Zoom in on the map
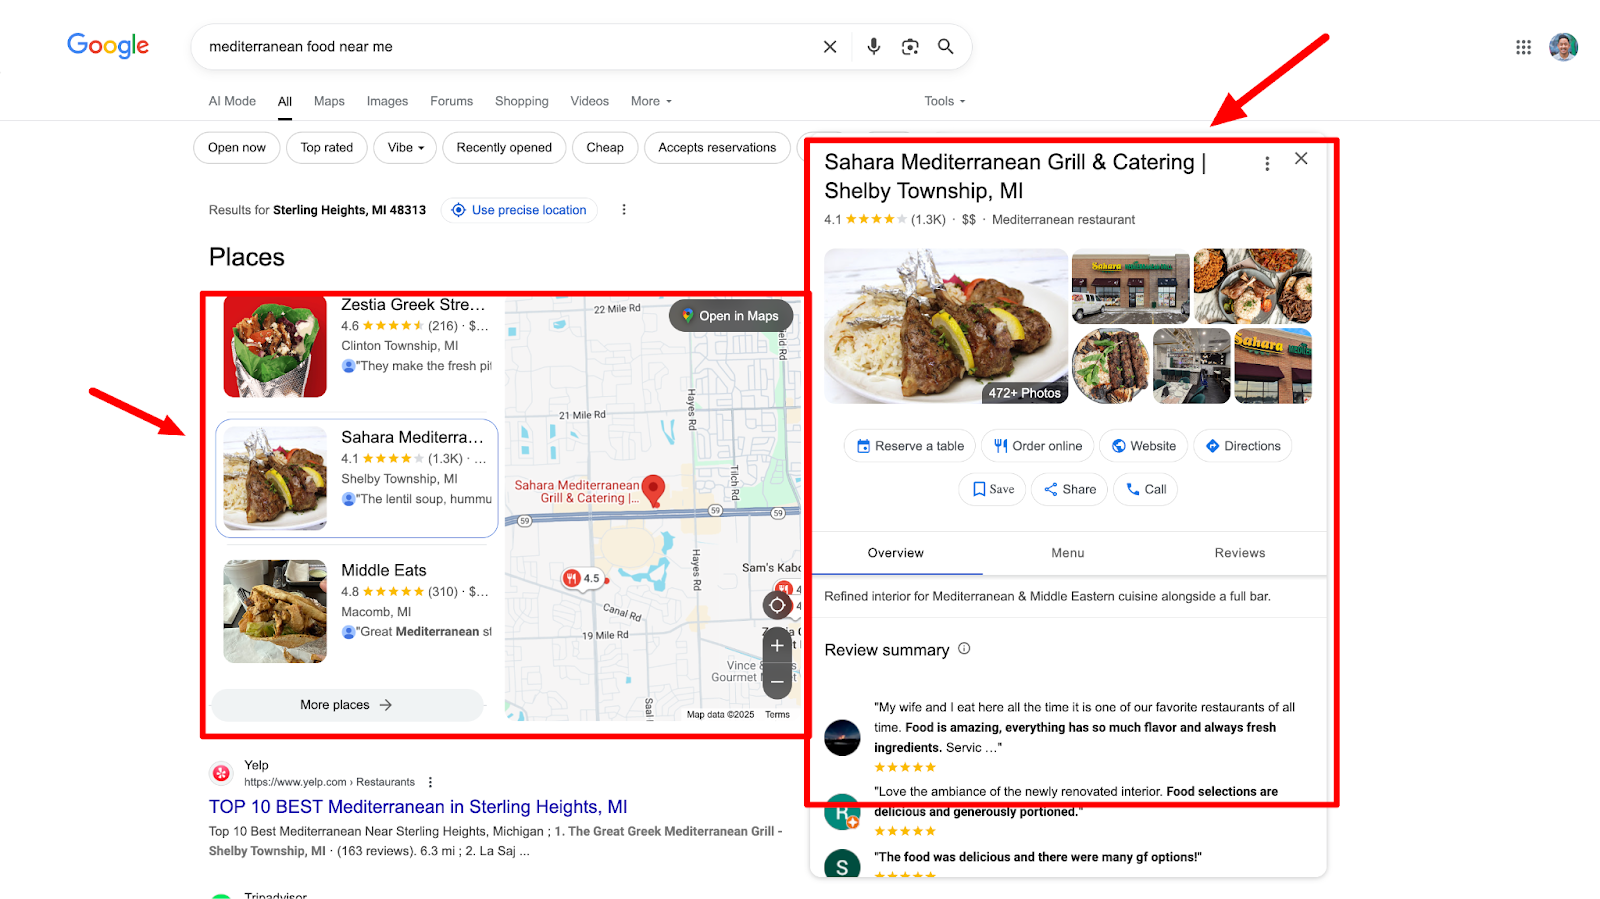1600x899 pixels. click(777, 646)
